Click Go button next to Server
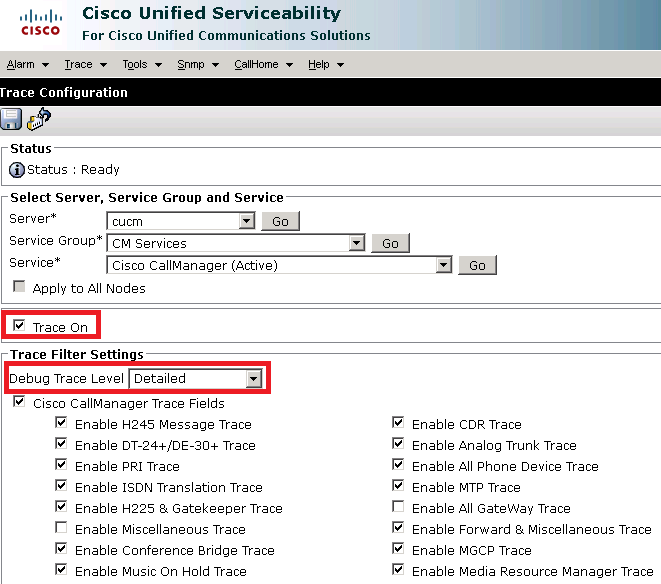661x584 pixels. (280, 221)
